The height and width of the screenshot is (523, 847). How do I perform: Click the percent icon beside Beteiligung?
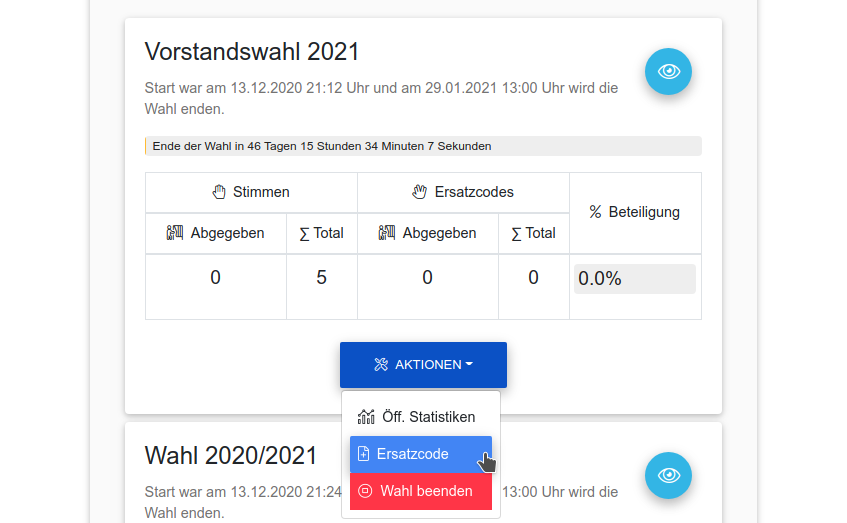click(x=595, y=212)
